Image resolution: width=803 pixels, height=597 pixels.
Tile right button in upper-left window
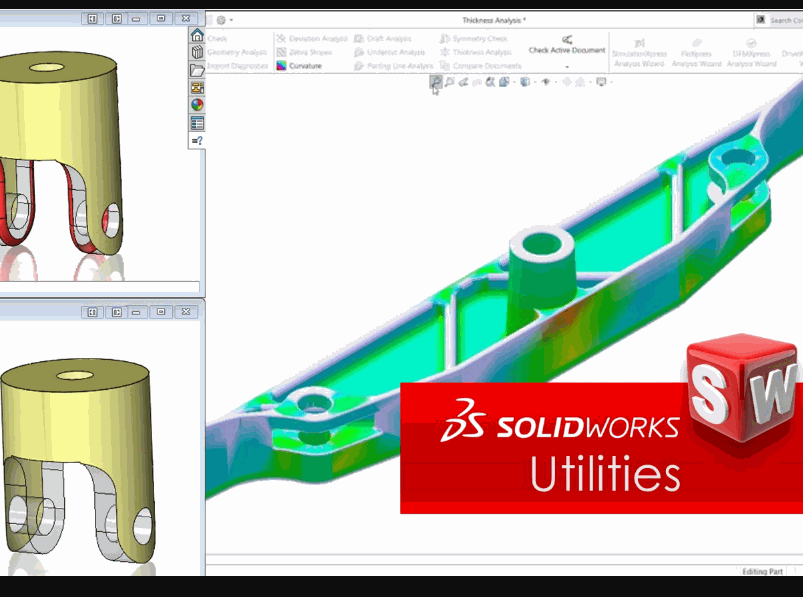(x=117, y=18)
